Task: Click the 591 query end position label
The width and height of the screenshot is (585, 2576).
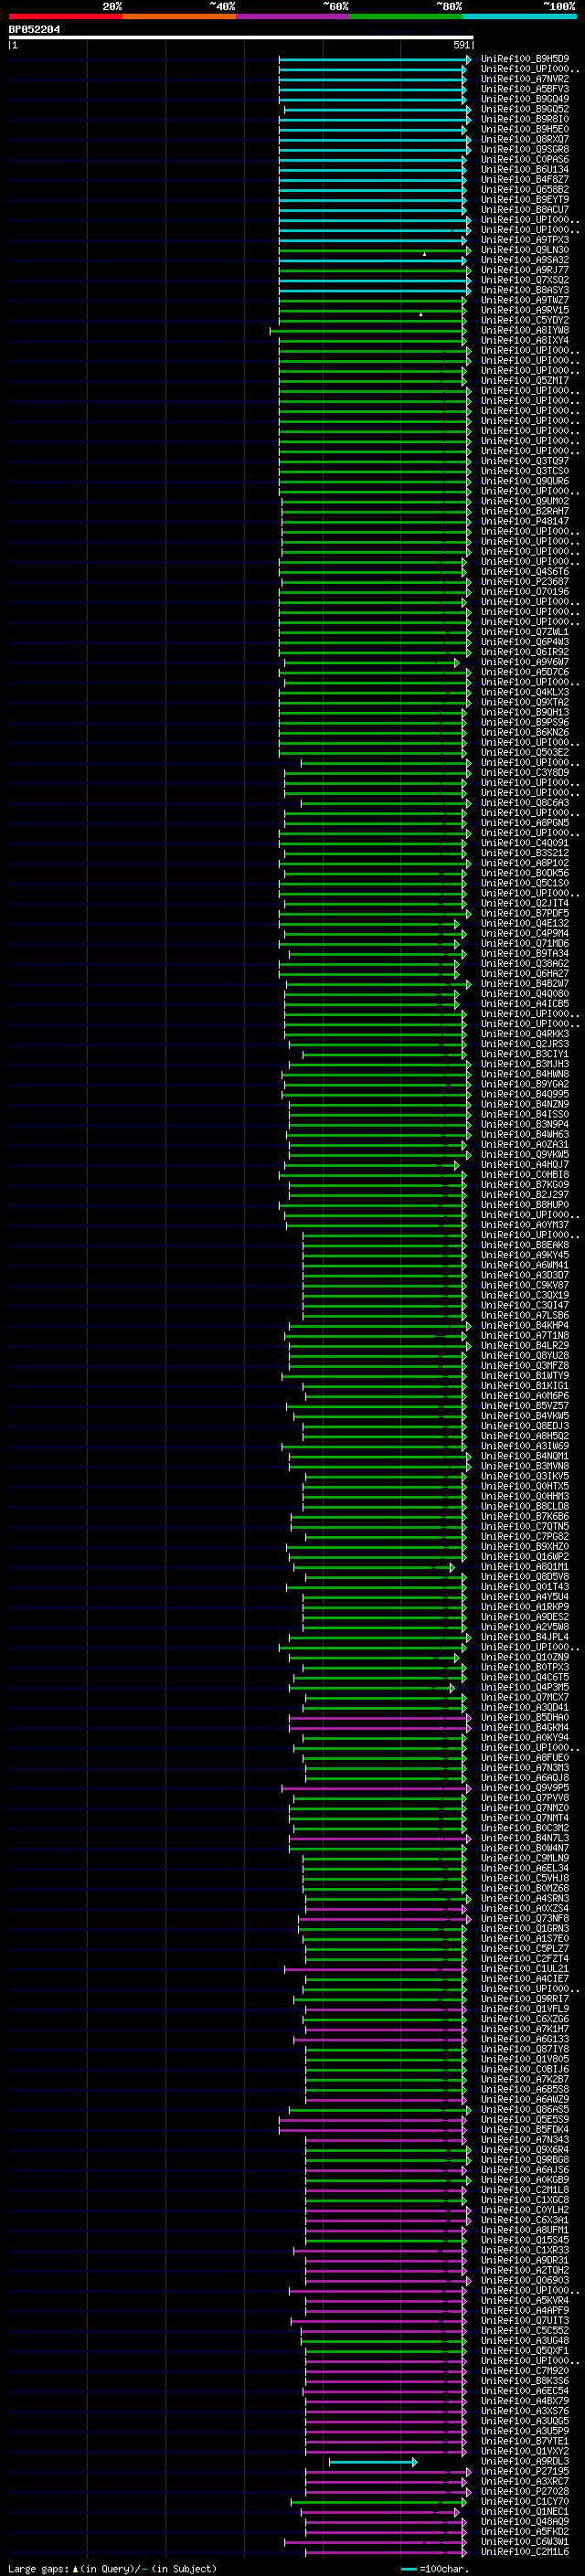Action: (x=461, y=45)
